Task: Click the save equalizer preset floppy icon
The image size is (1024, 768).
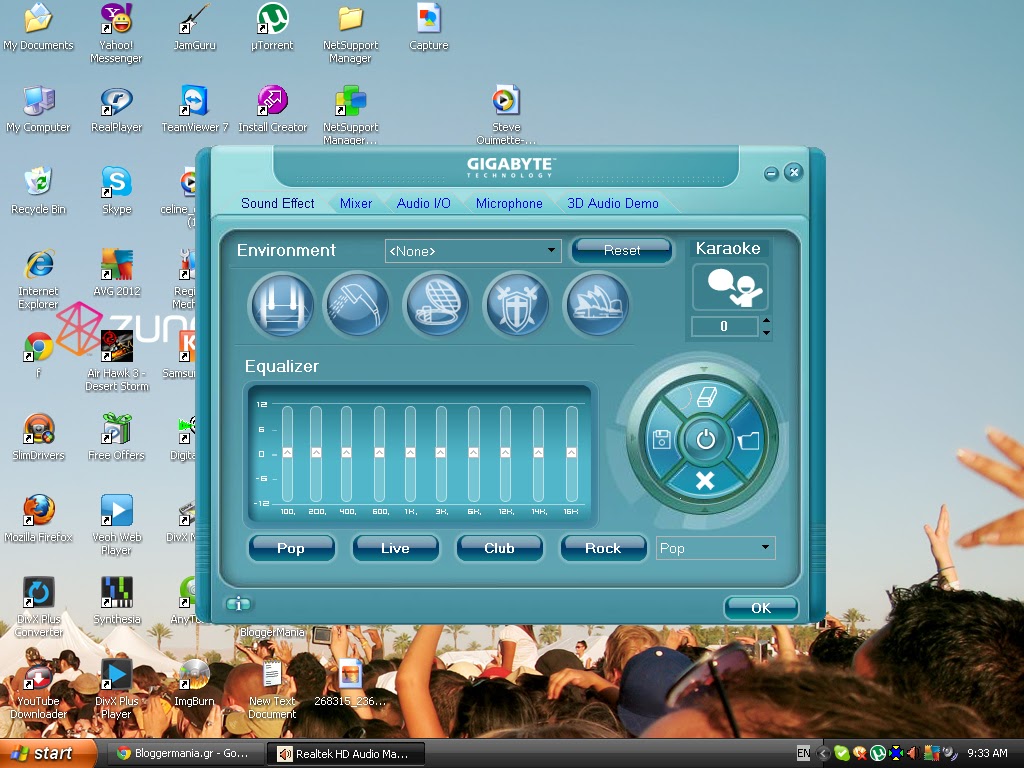Action: 661,440
